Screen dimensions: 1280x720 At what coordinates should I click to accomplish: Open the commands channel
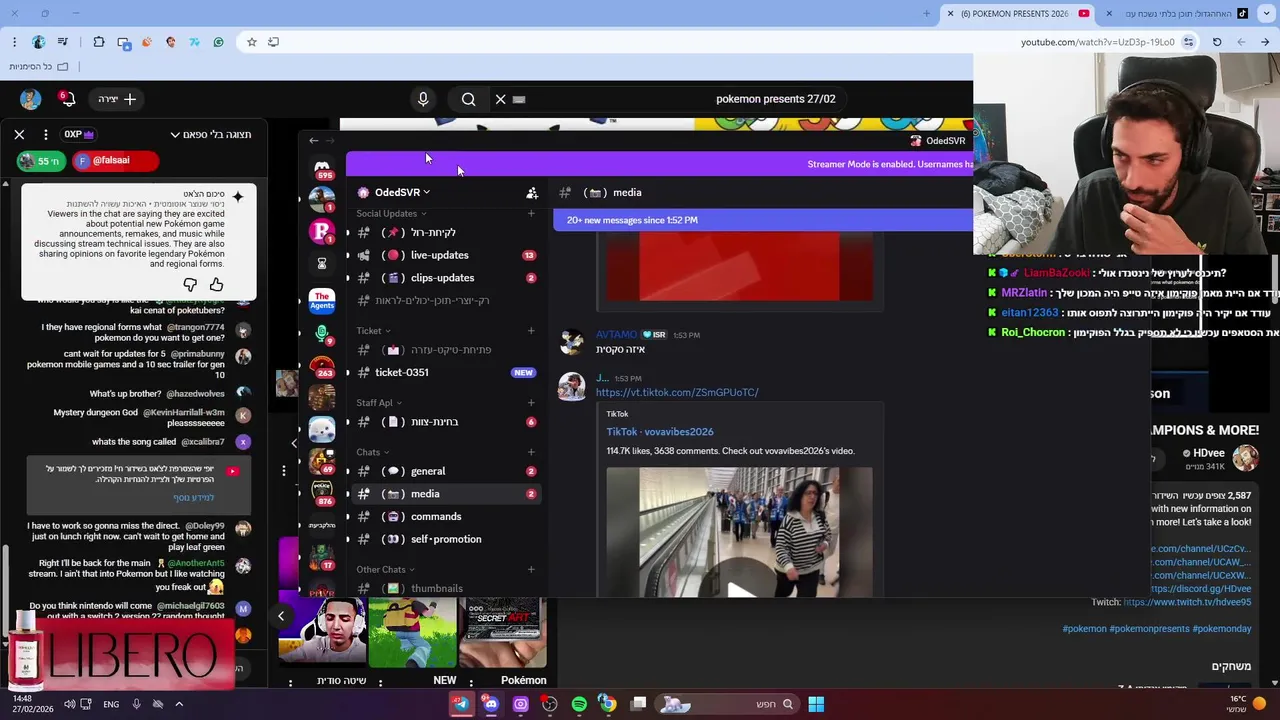tap(446, 517)
